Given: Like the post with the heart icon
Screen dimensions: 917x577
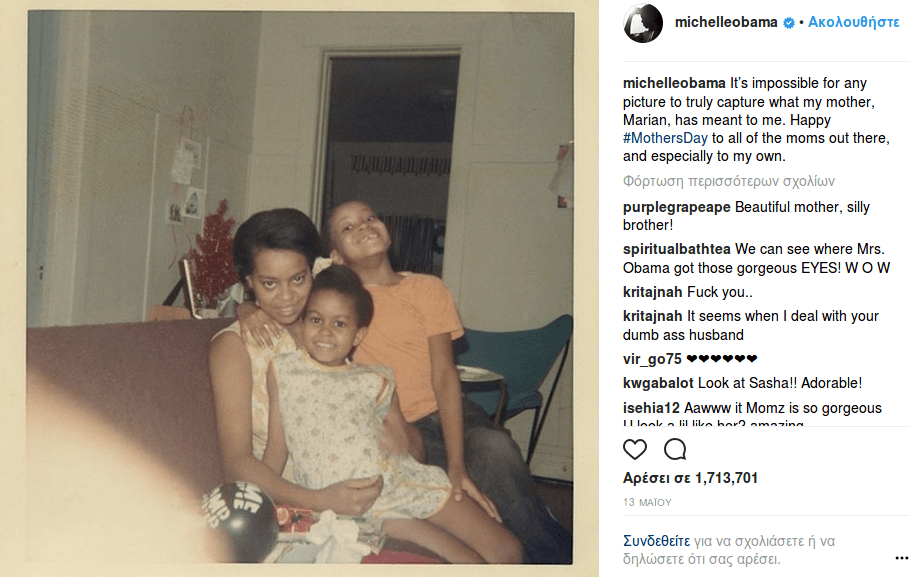Looking at the screenshot, I should point(635,449).
